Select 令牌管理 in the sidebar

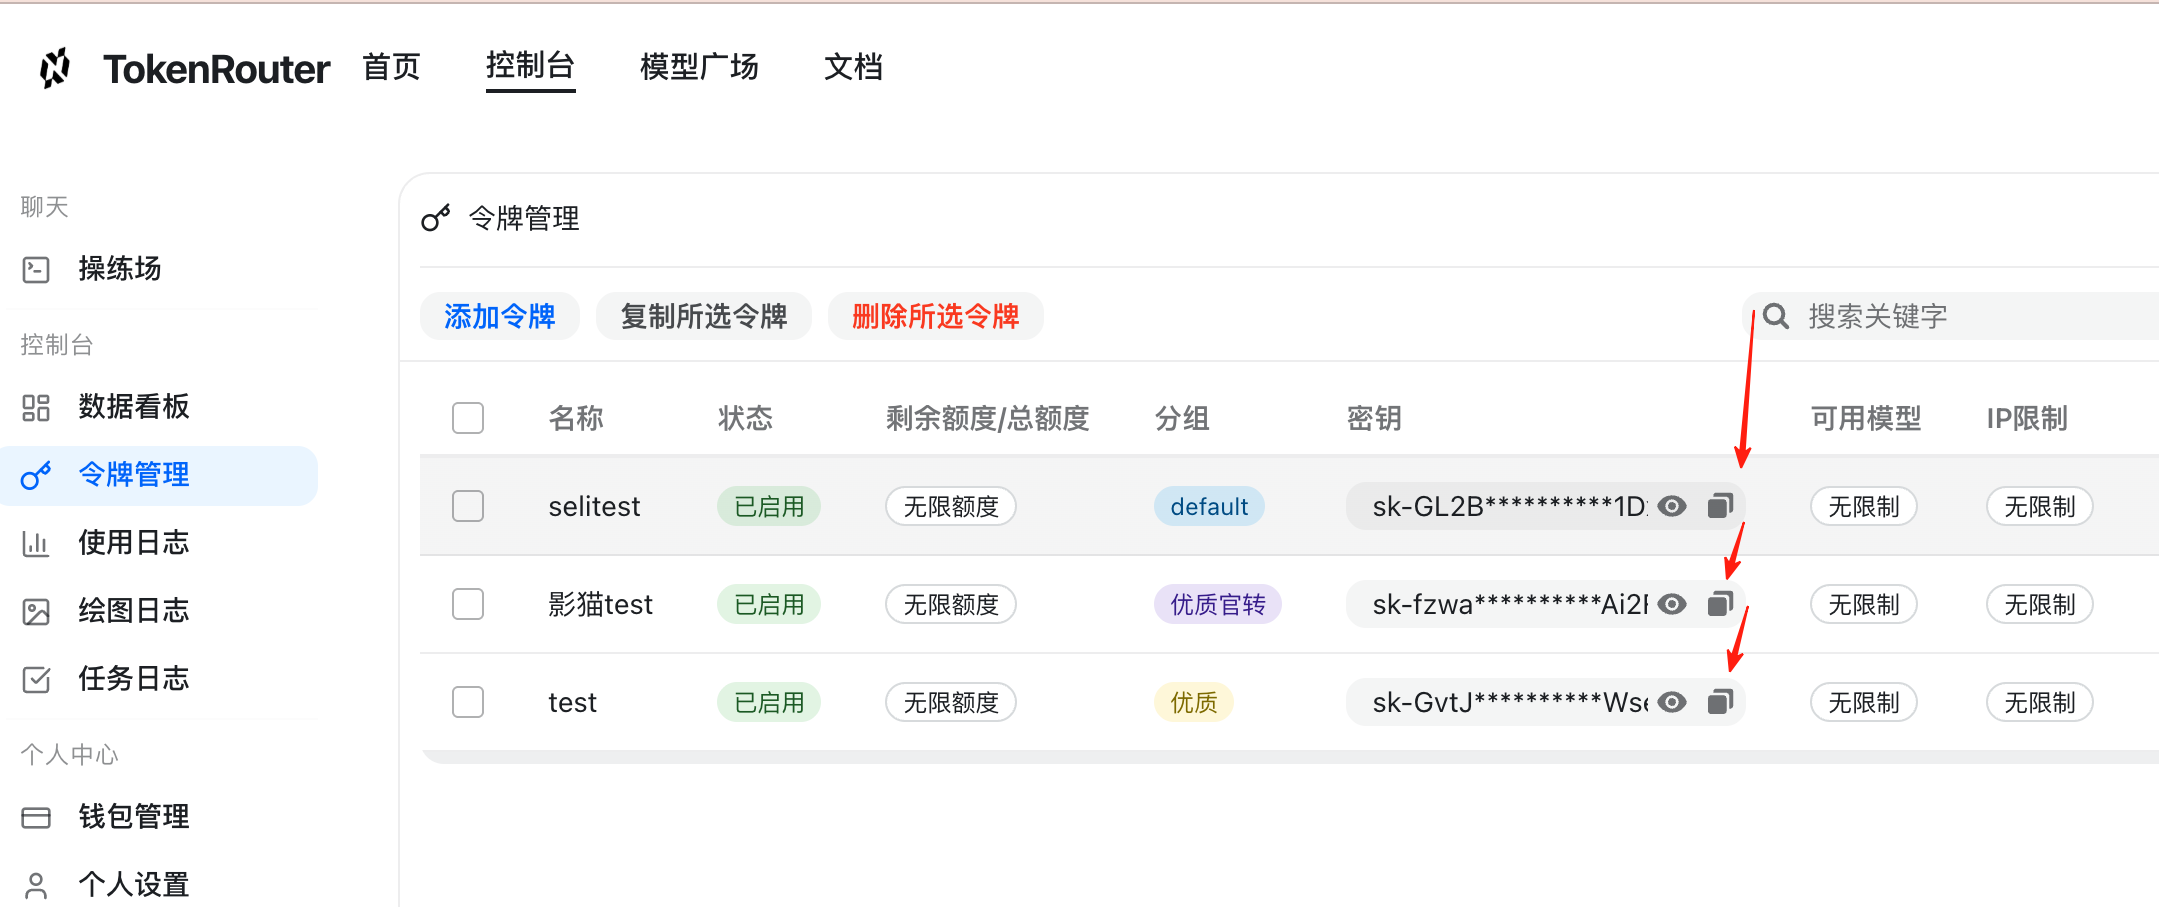pyautogui.click(x=160, y=475)
